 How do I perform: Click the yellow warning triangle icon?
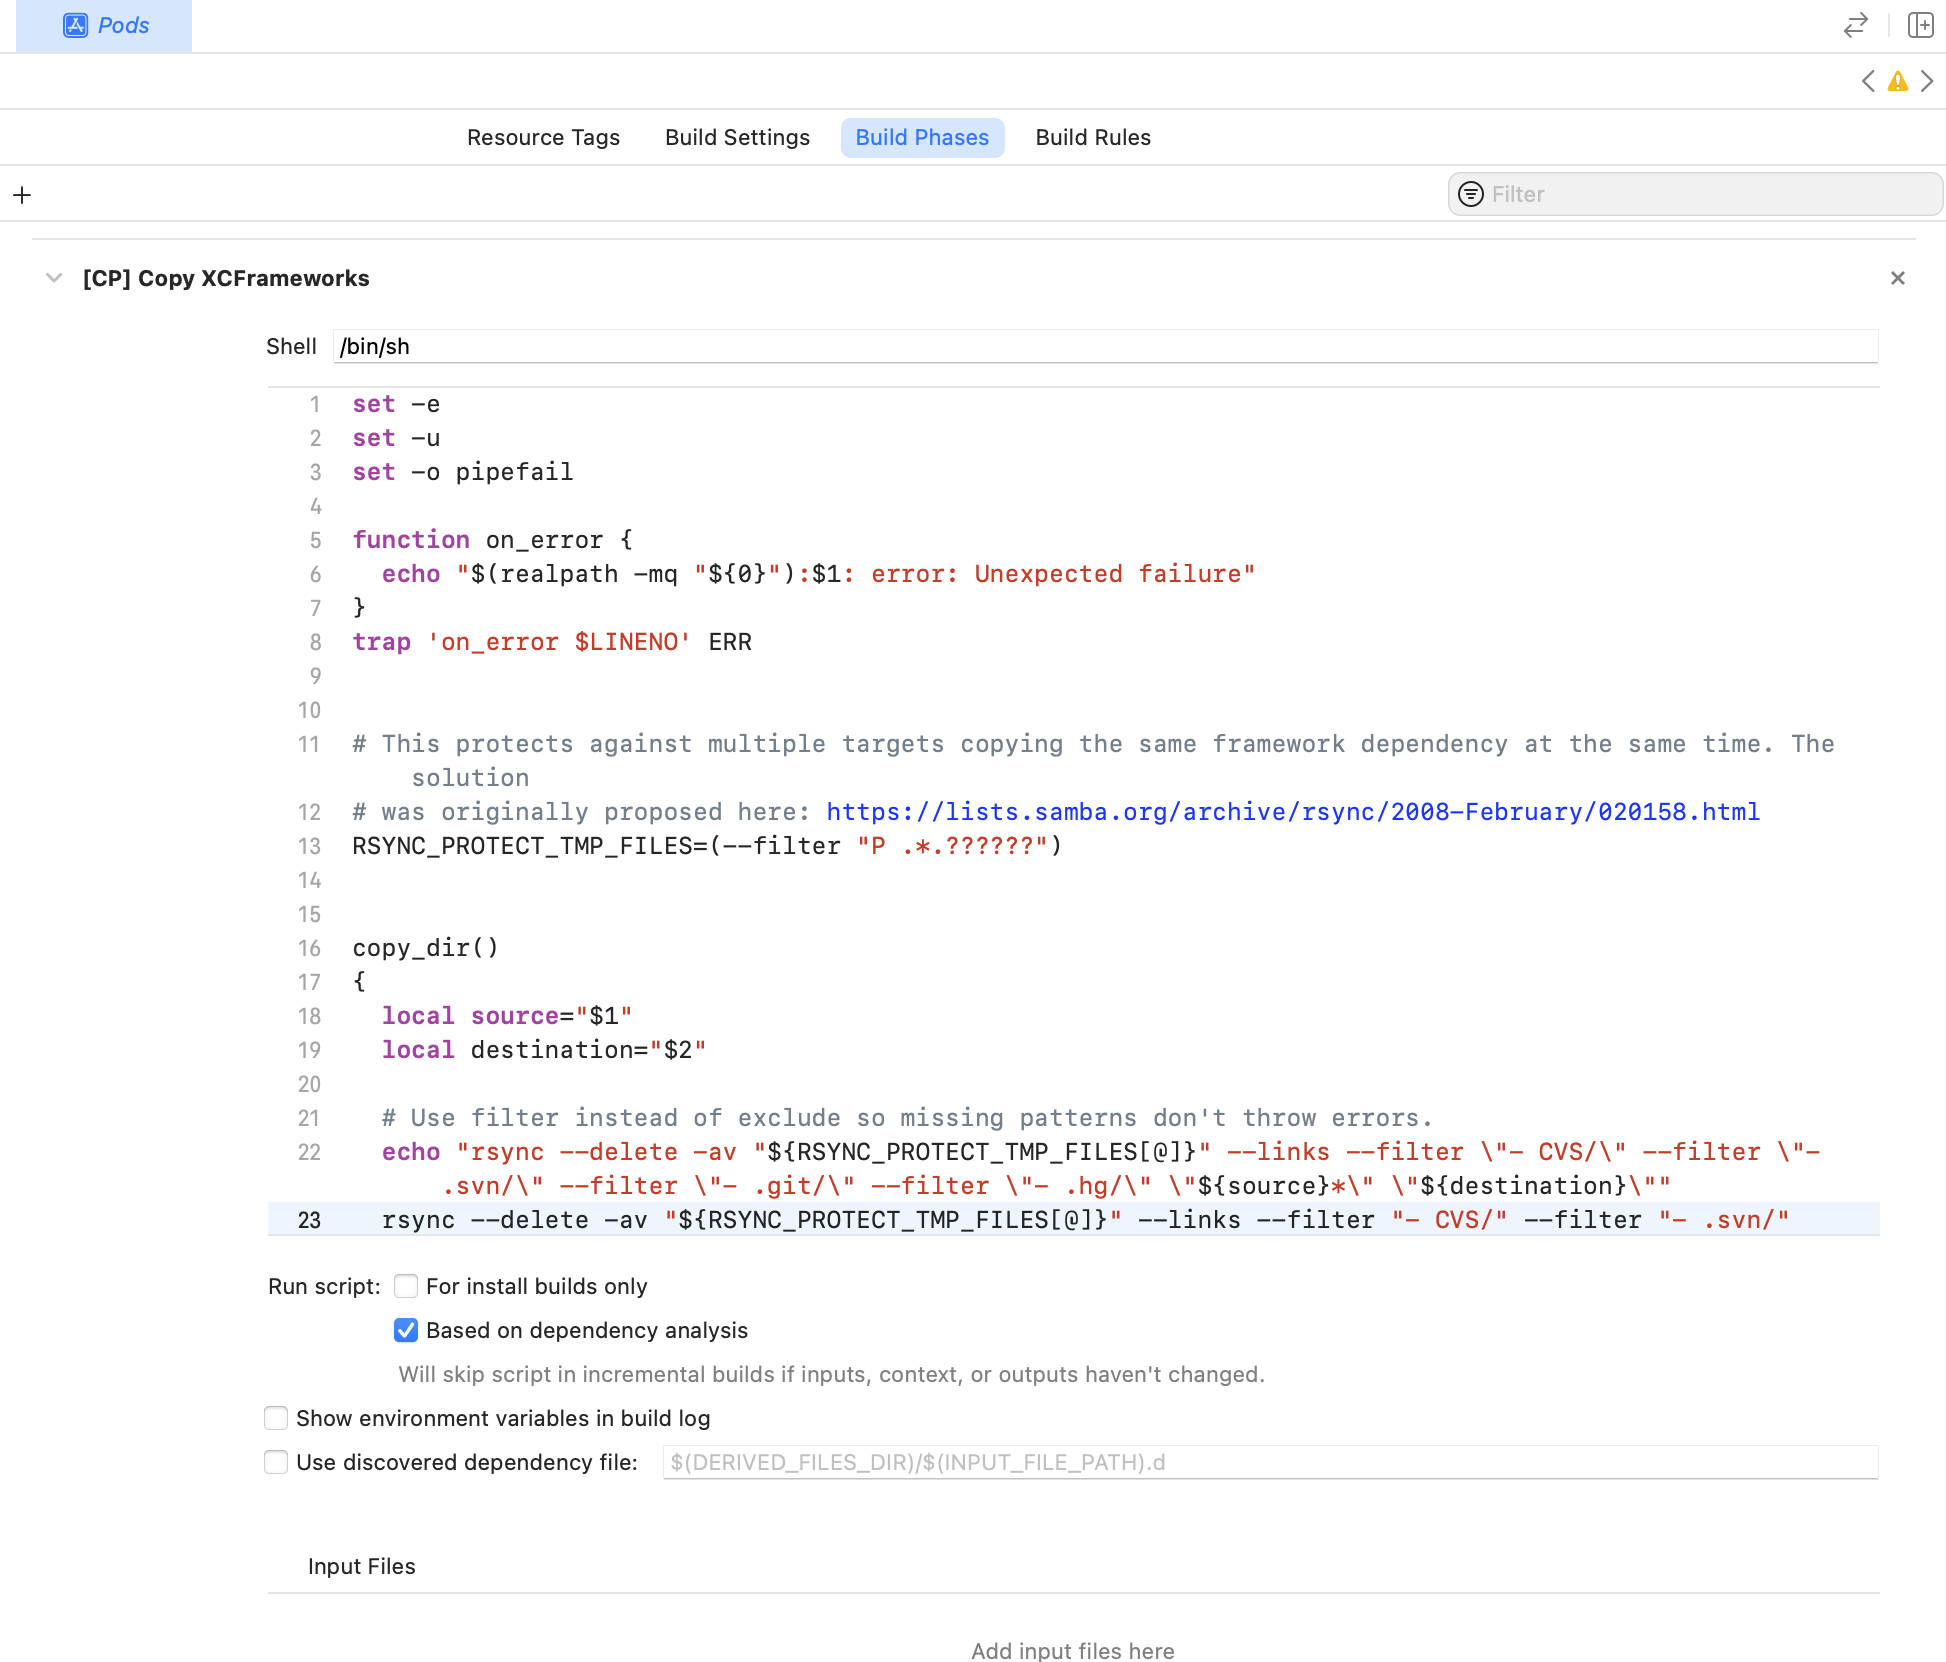point(1897,81)
